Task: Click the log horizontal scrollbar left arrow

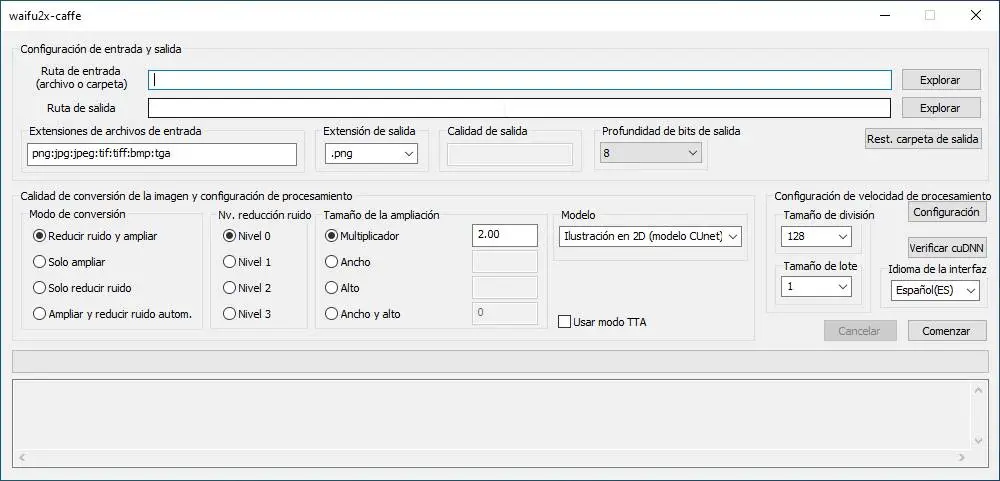Action: tap(22, 457)
